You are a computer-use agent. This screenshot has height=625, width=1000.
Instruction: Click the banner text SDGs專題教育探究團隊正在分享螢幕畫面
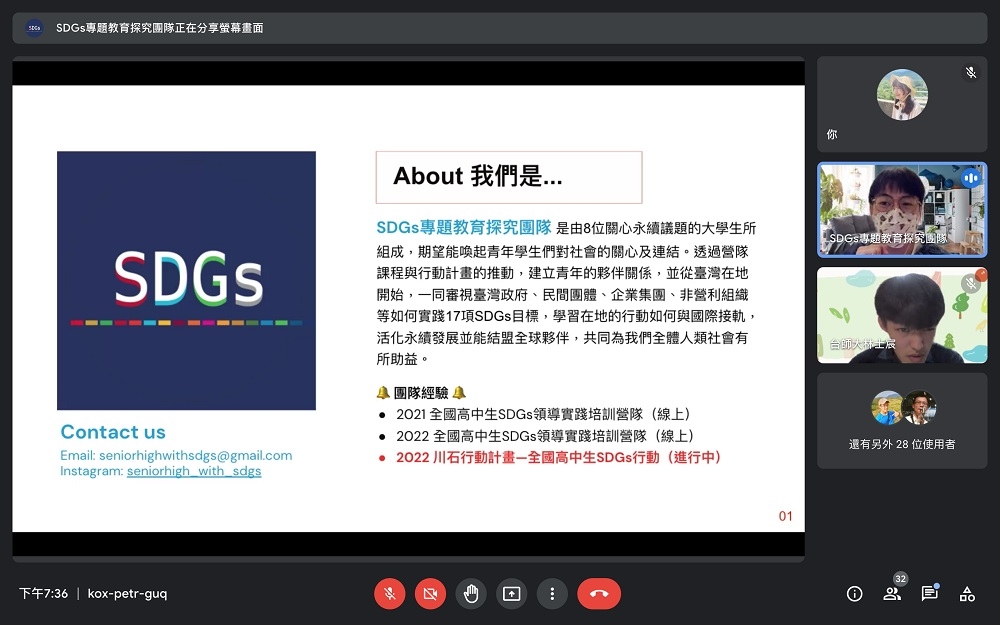[159, 28]
